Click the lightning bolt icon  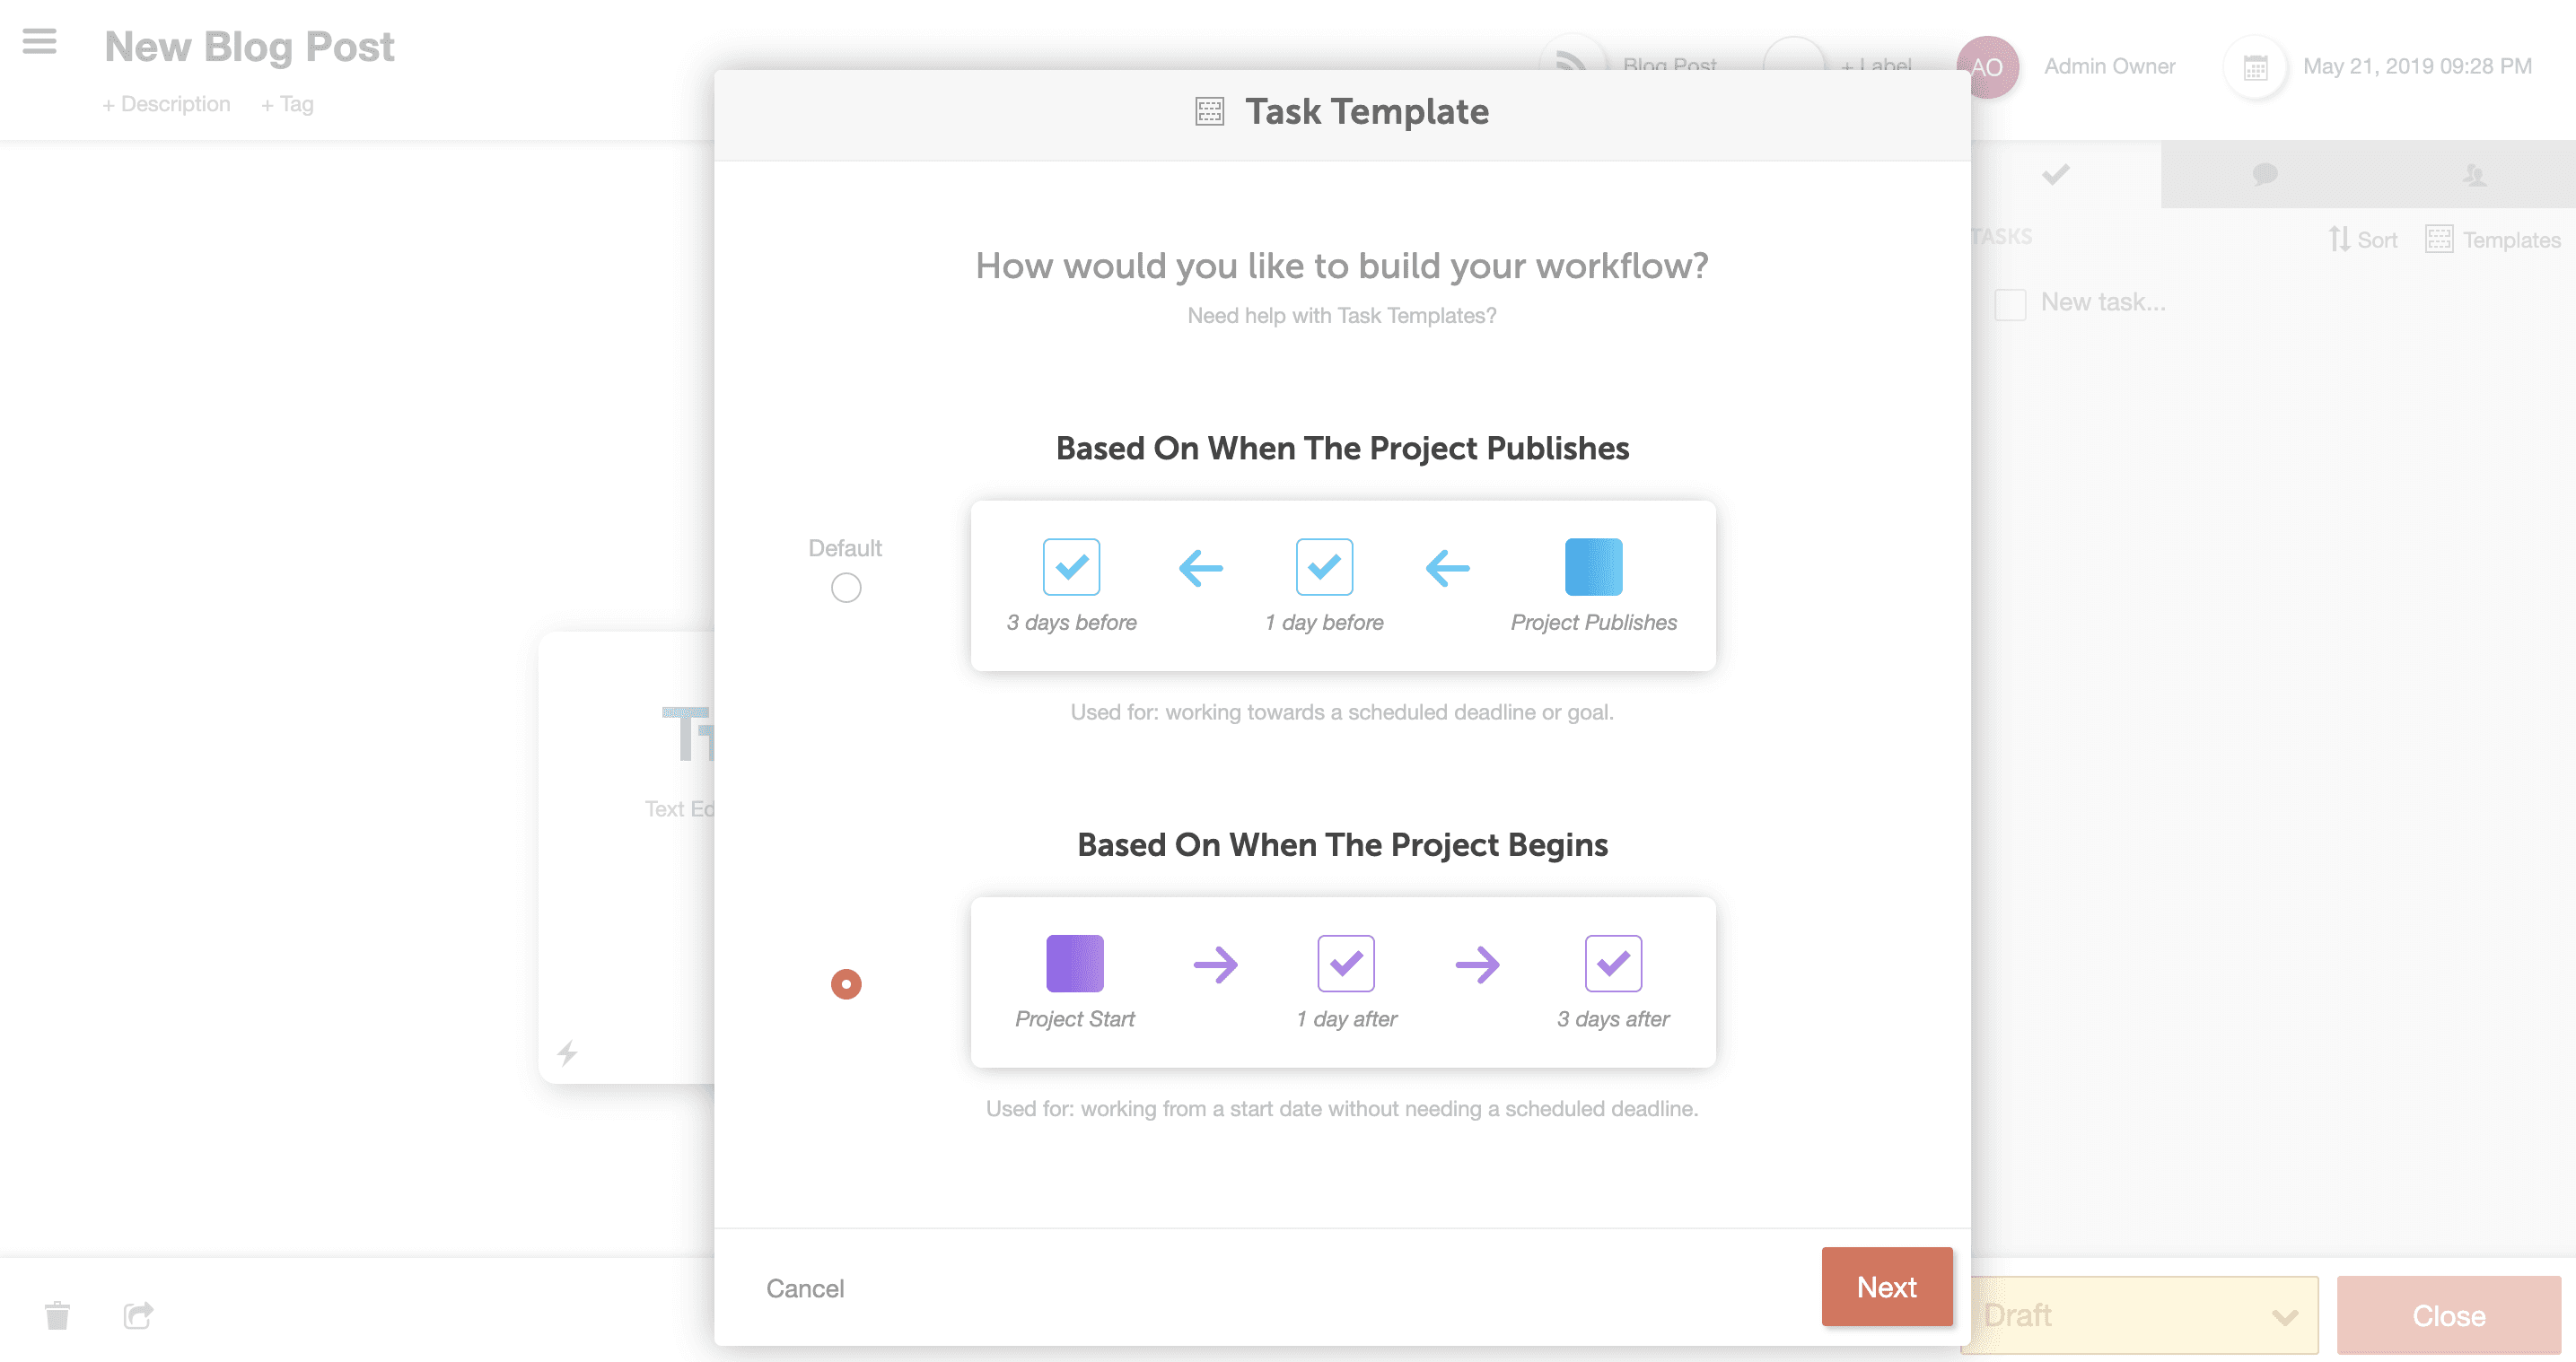pos(567,1052)
